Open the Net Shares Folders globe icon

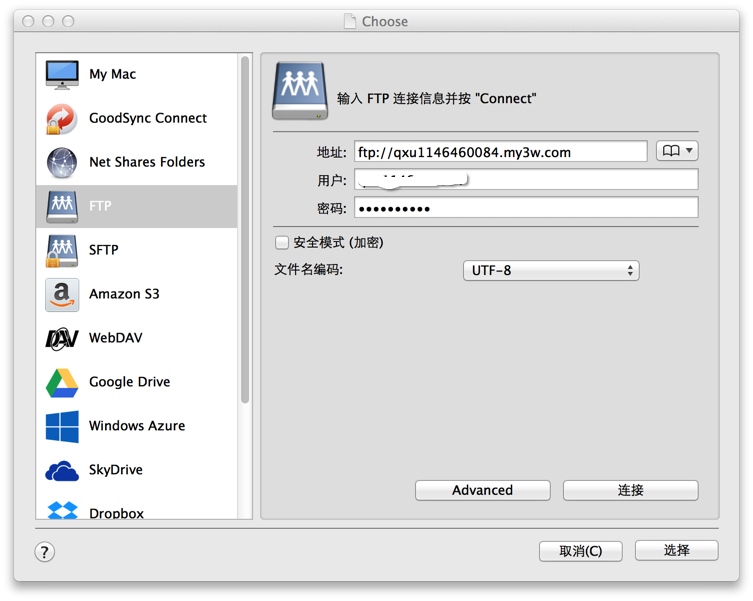pos(62,162)
